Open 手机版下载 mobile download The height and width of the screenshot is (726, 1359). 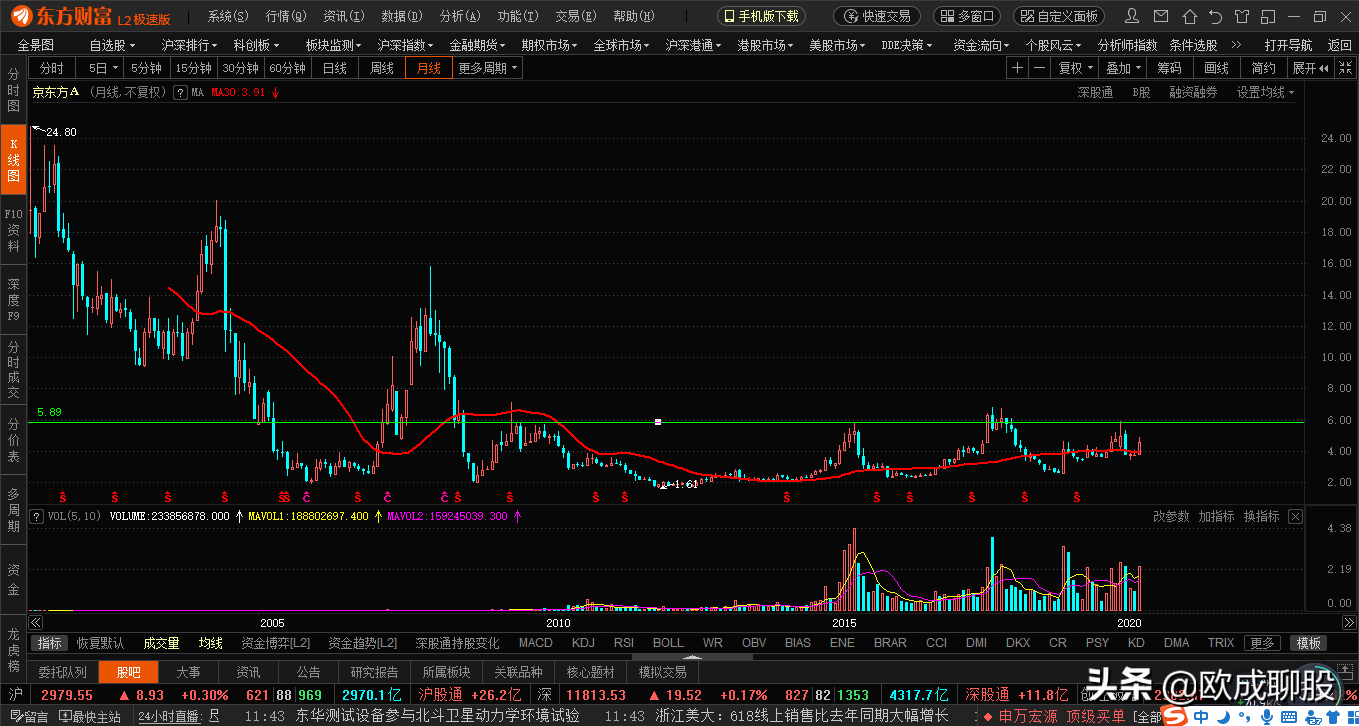(760, 17)
